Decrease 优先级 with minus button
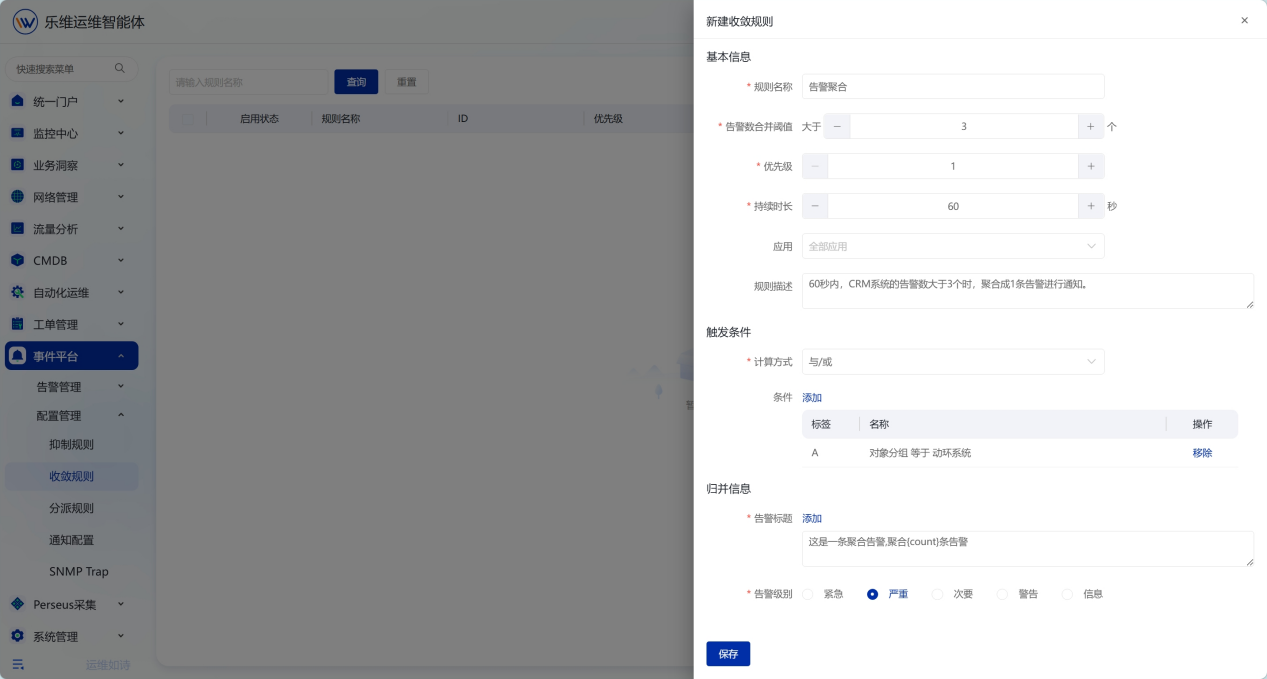 point(815,166)
